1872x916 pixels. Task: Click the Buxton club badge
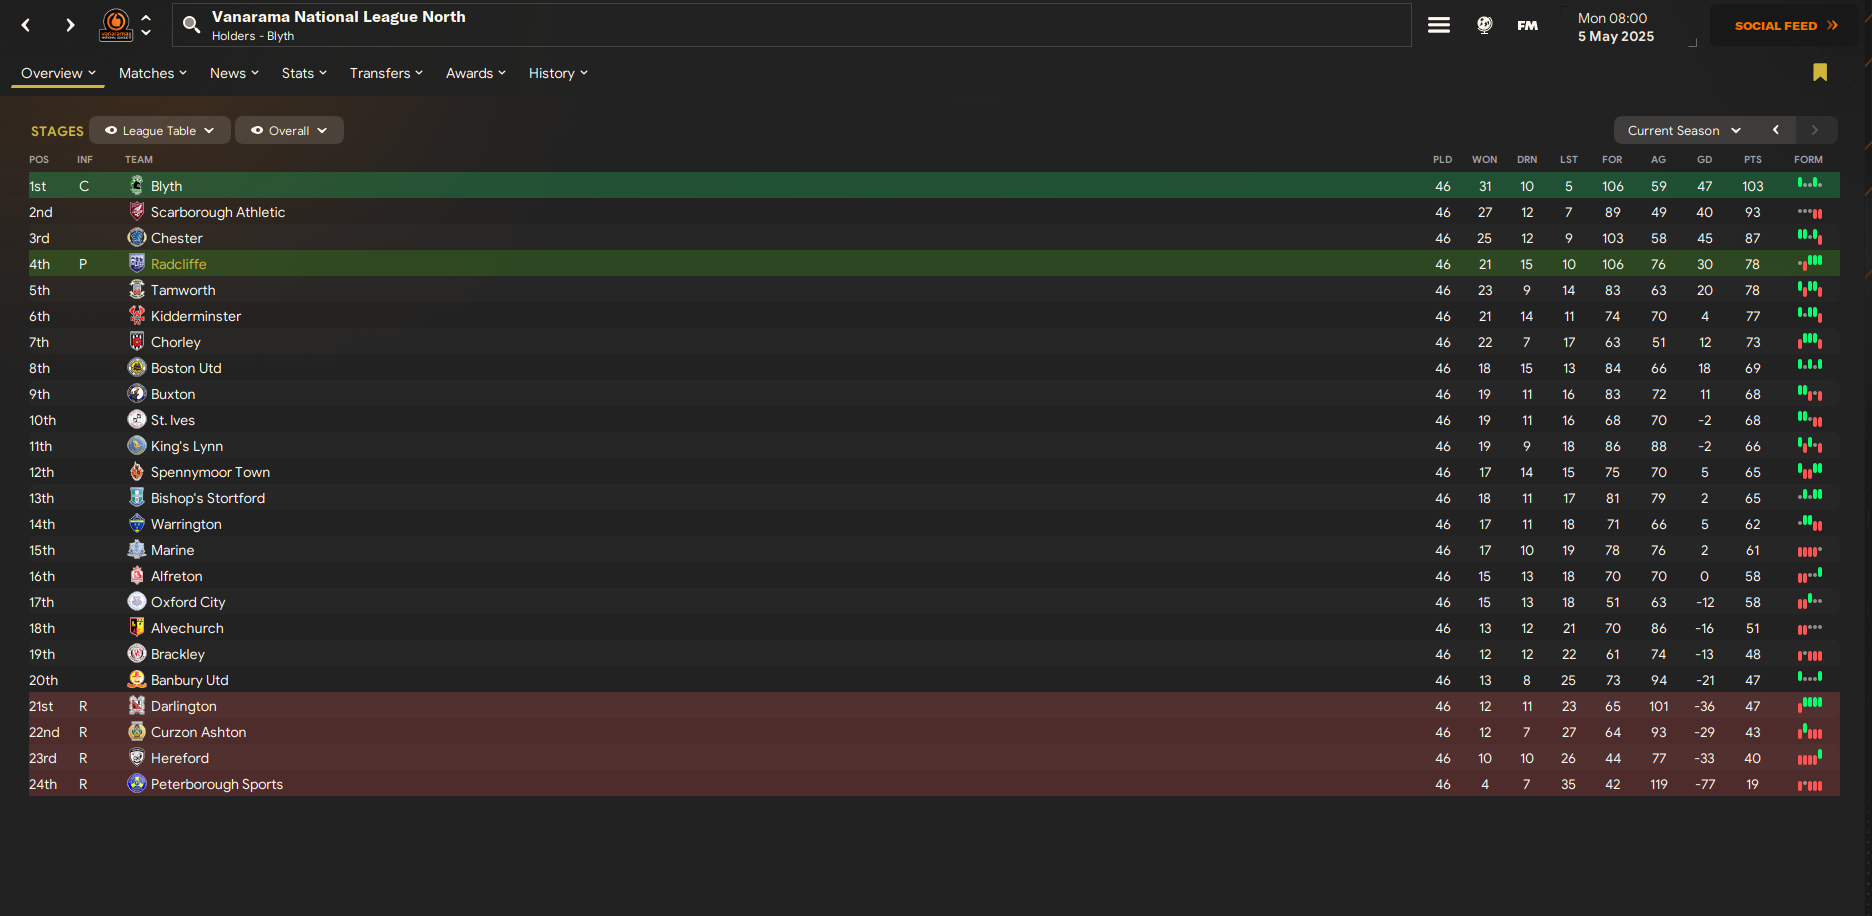pyautogui.click(x=137, y=393)
